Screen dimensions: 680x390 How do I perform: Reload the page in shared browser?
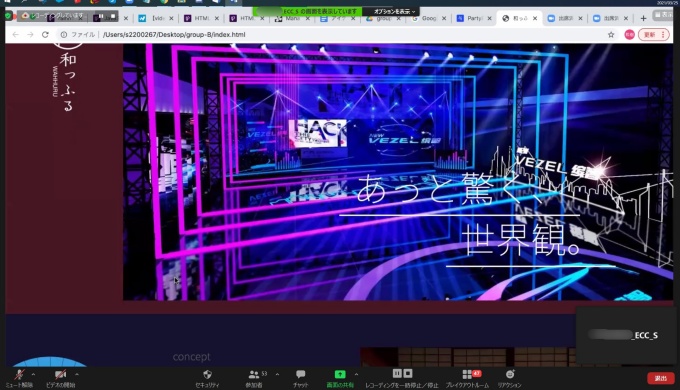tap(45, 34)
